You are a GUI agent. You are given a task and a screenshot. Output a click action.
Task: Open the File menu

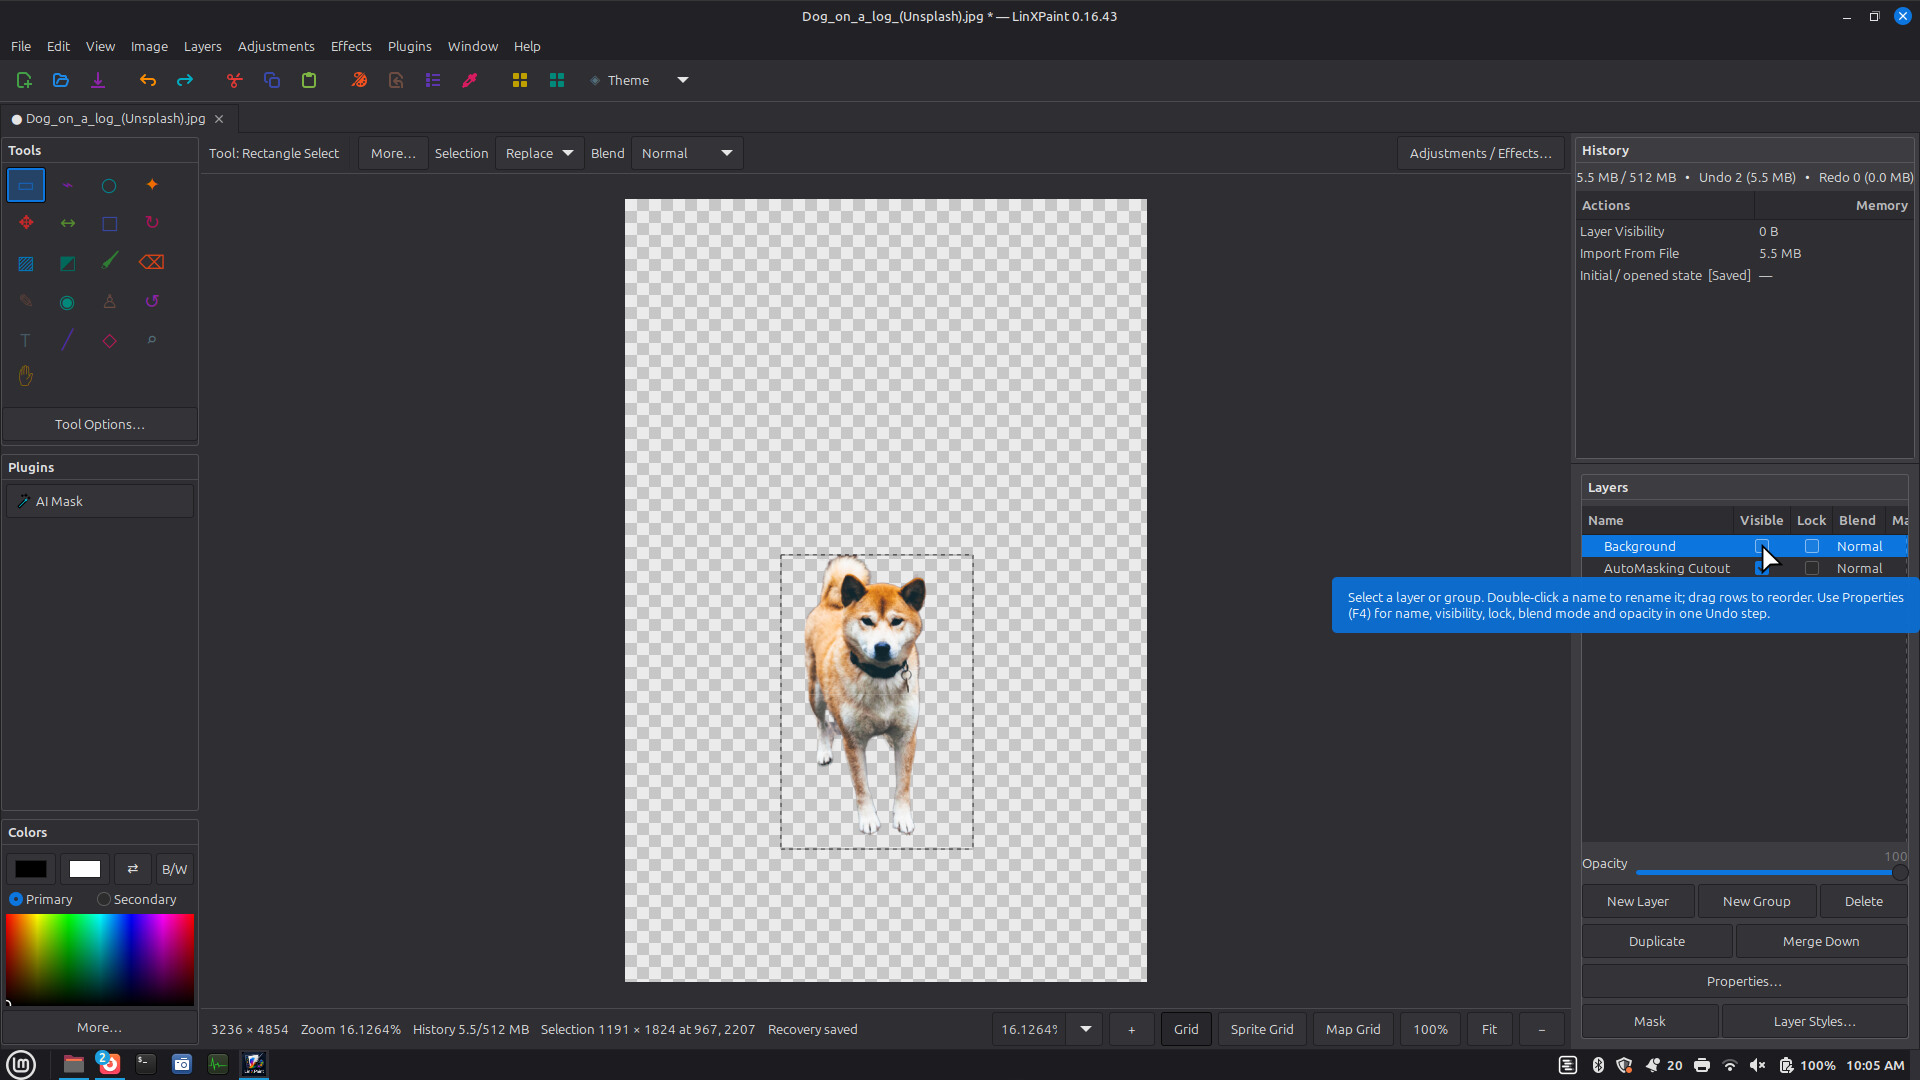(x=21, y=46)
